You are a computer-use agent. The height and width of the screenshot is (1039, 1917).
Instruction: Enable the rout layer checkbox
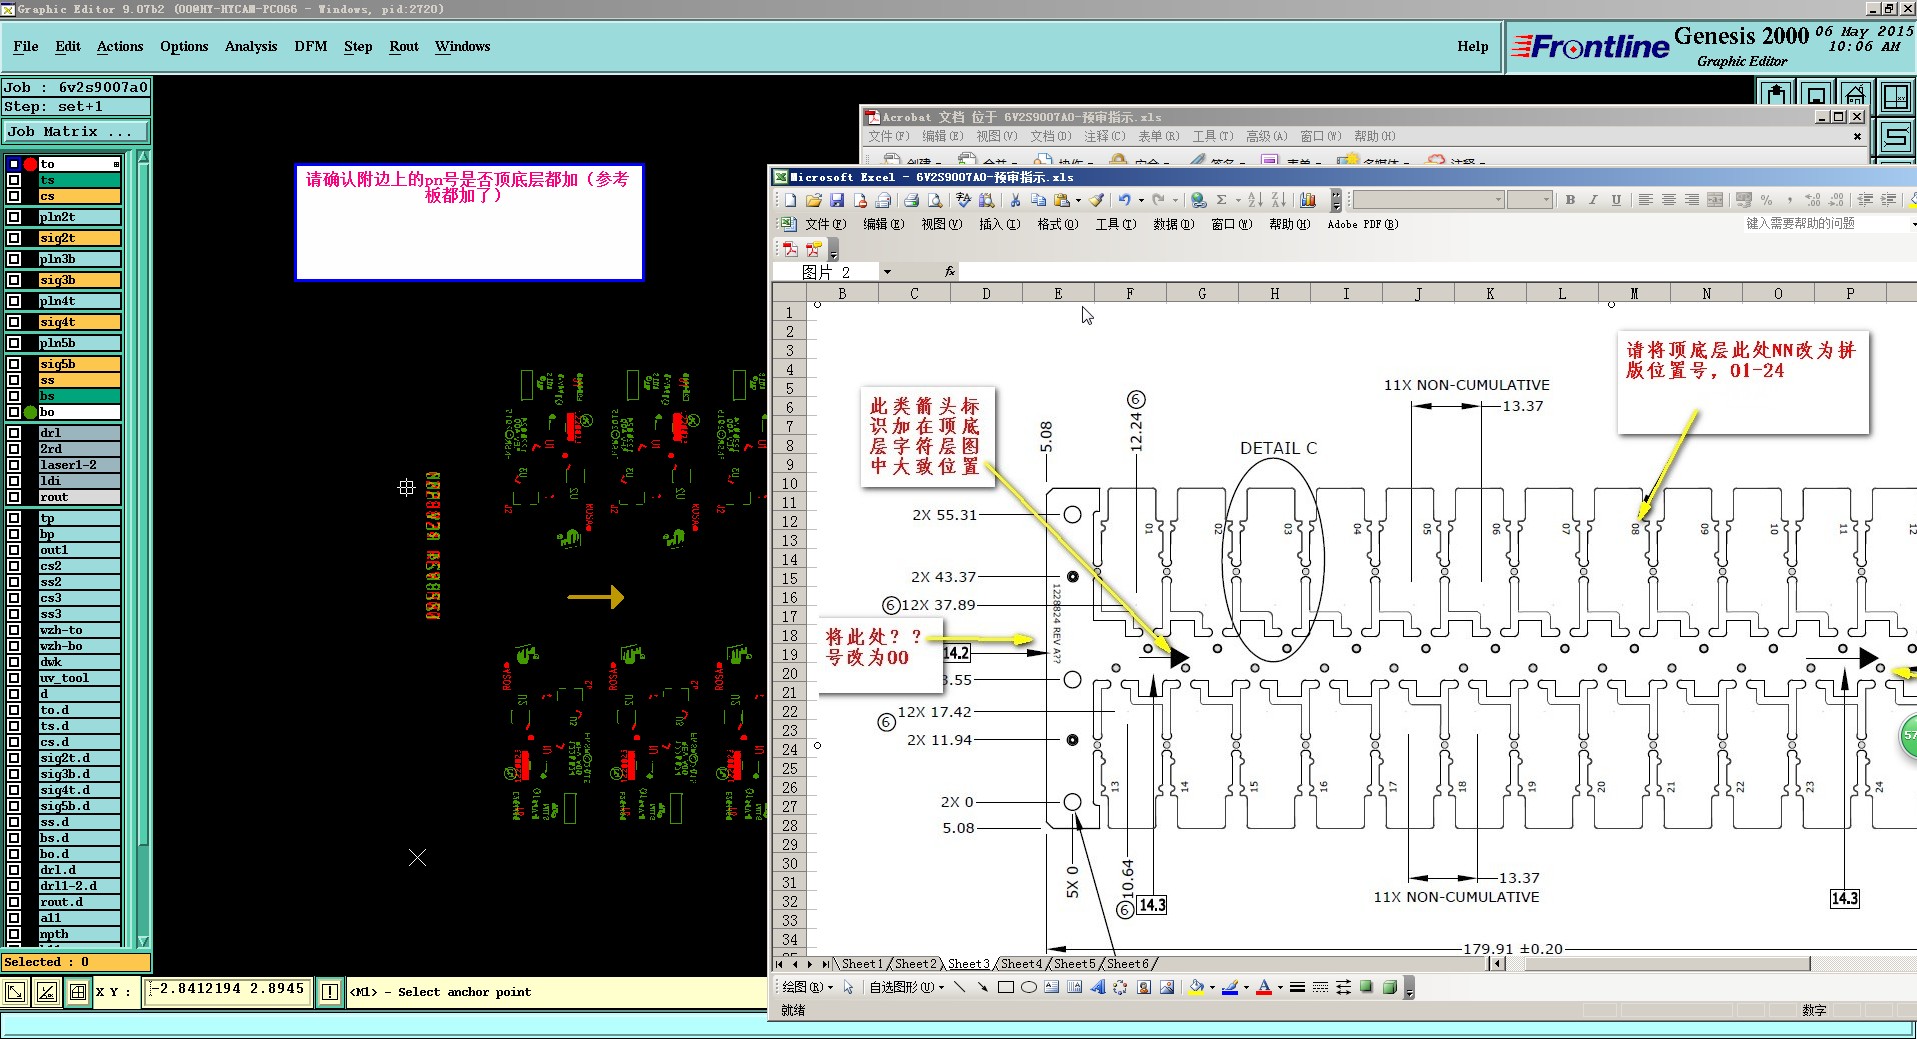pos(14,497)
